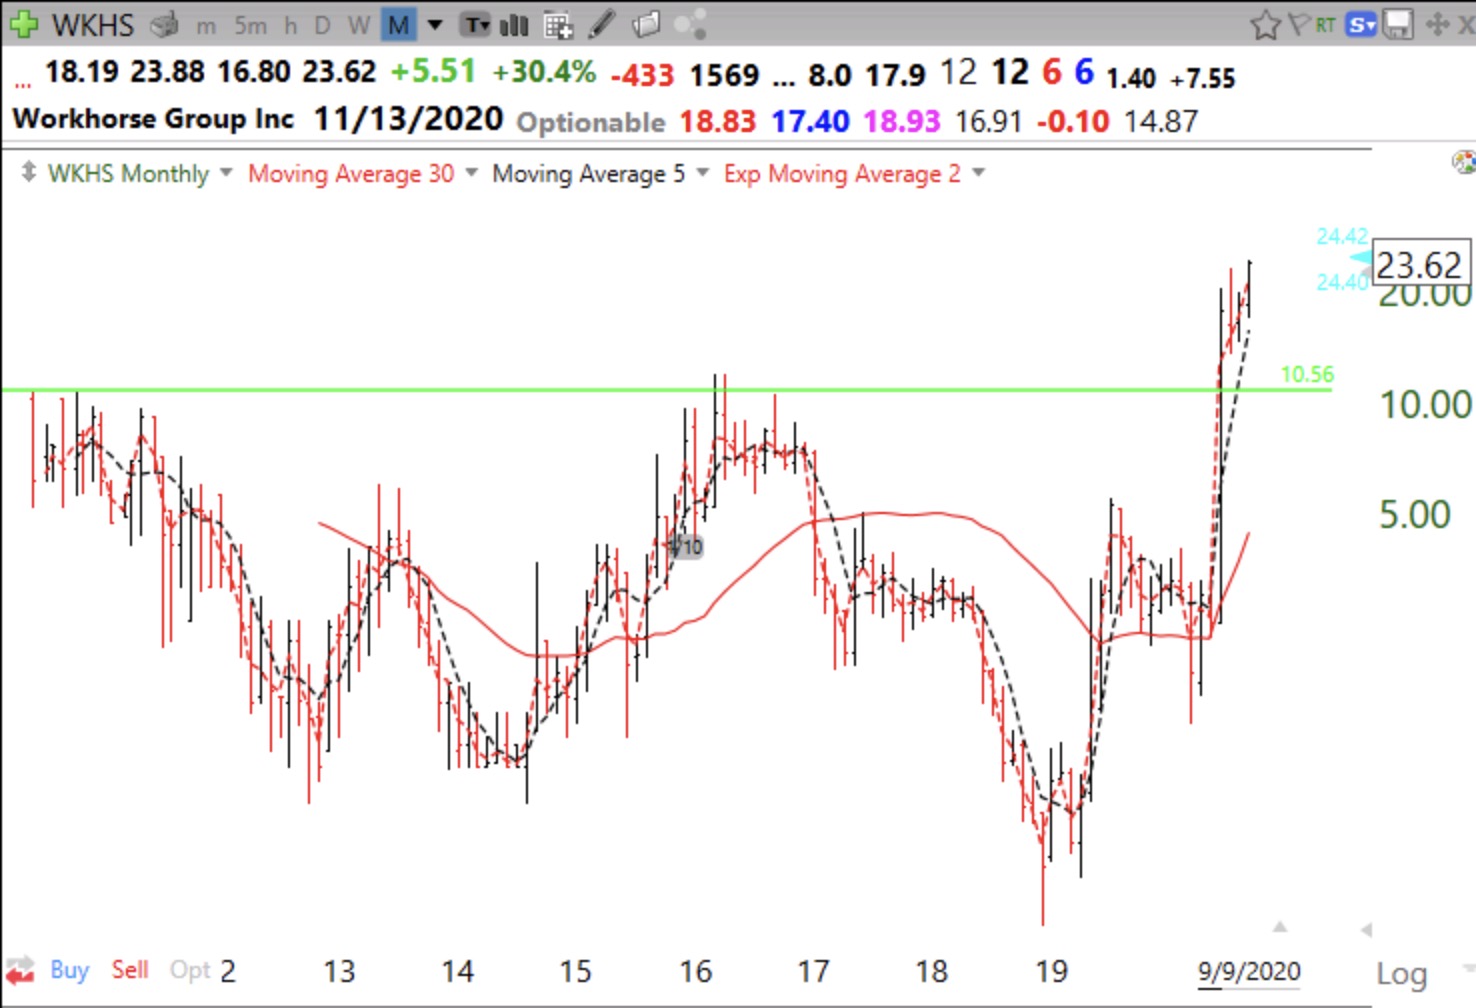Click the cyan 24.42 price label
This screenshot has width=1476, height=1008.
point(1342,236)
